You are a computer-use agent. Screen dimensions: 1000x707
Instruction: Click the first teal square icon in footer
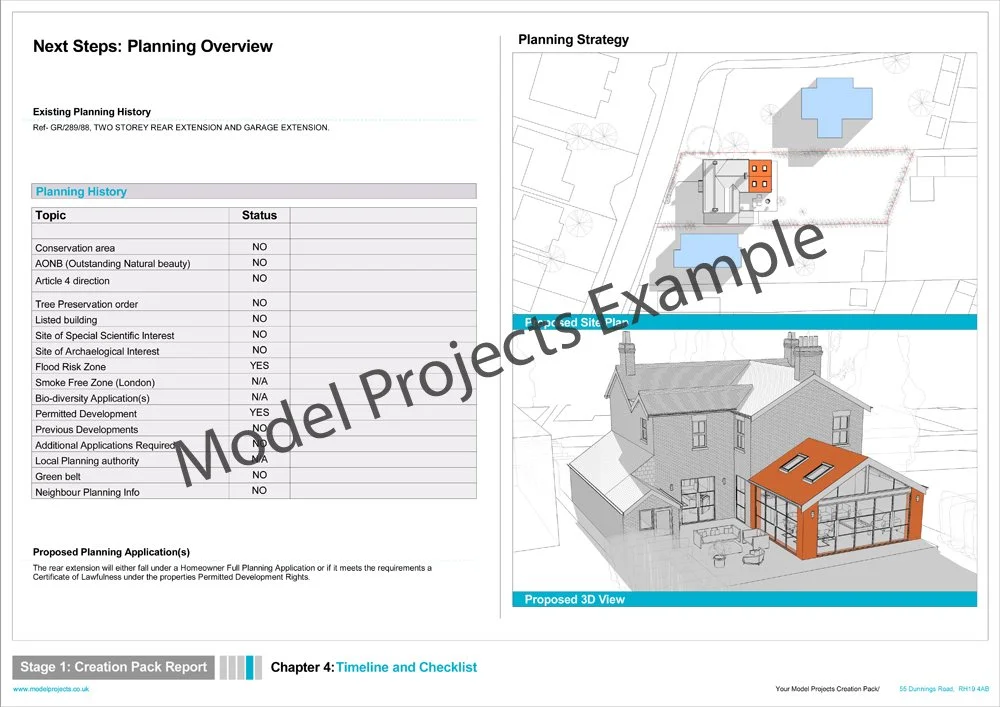(x=249, y=667)
